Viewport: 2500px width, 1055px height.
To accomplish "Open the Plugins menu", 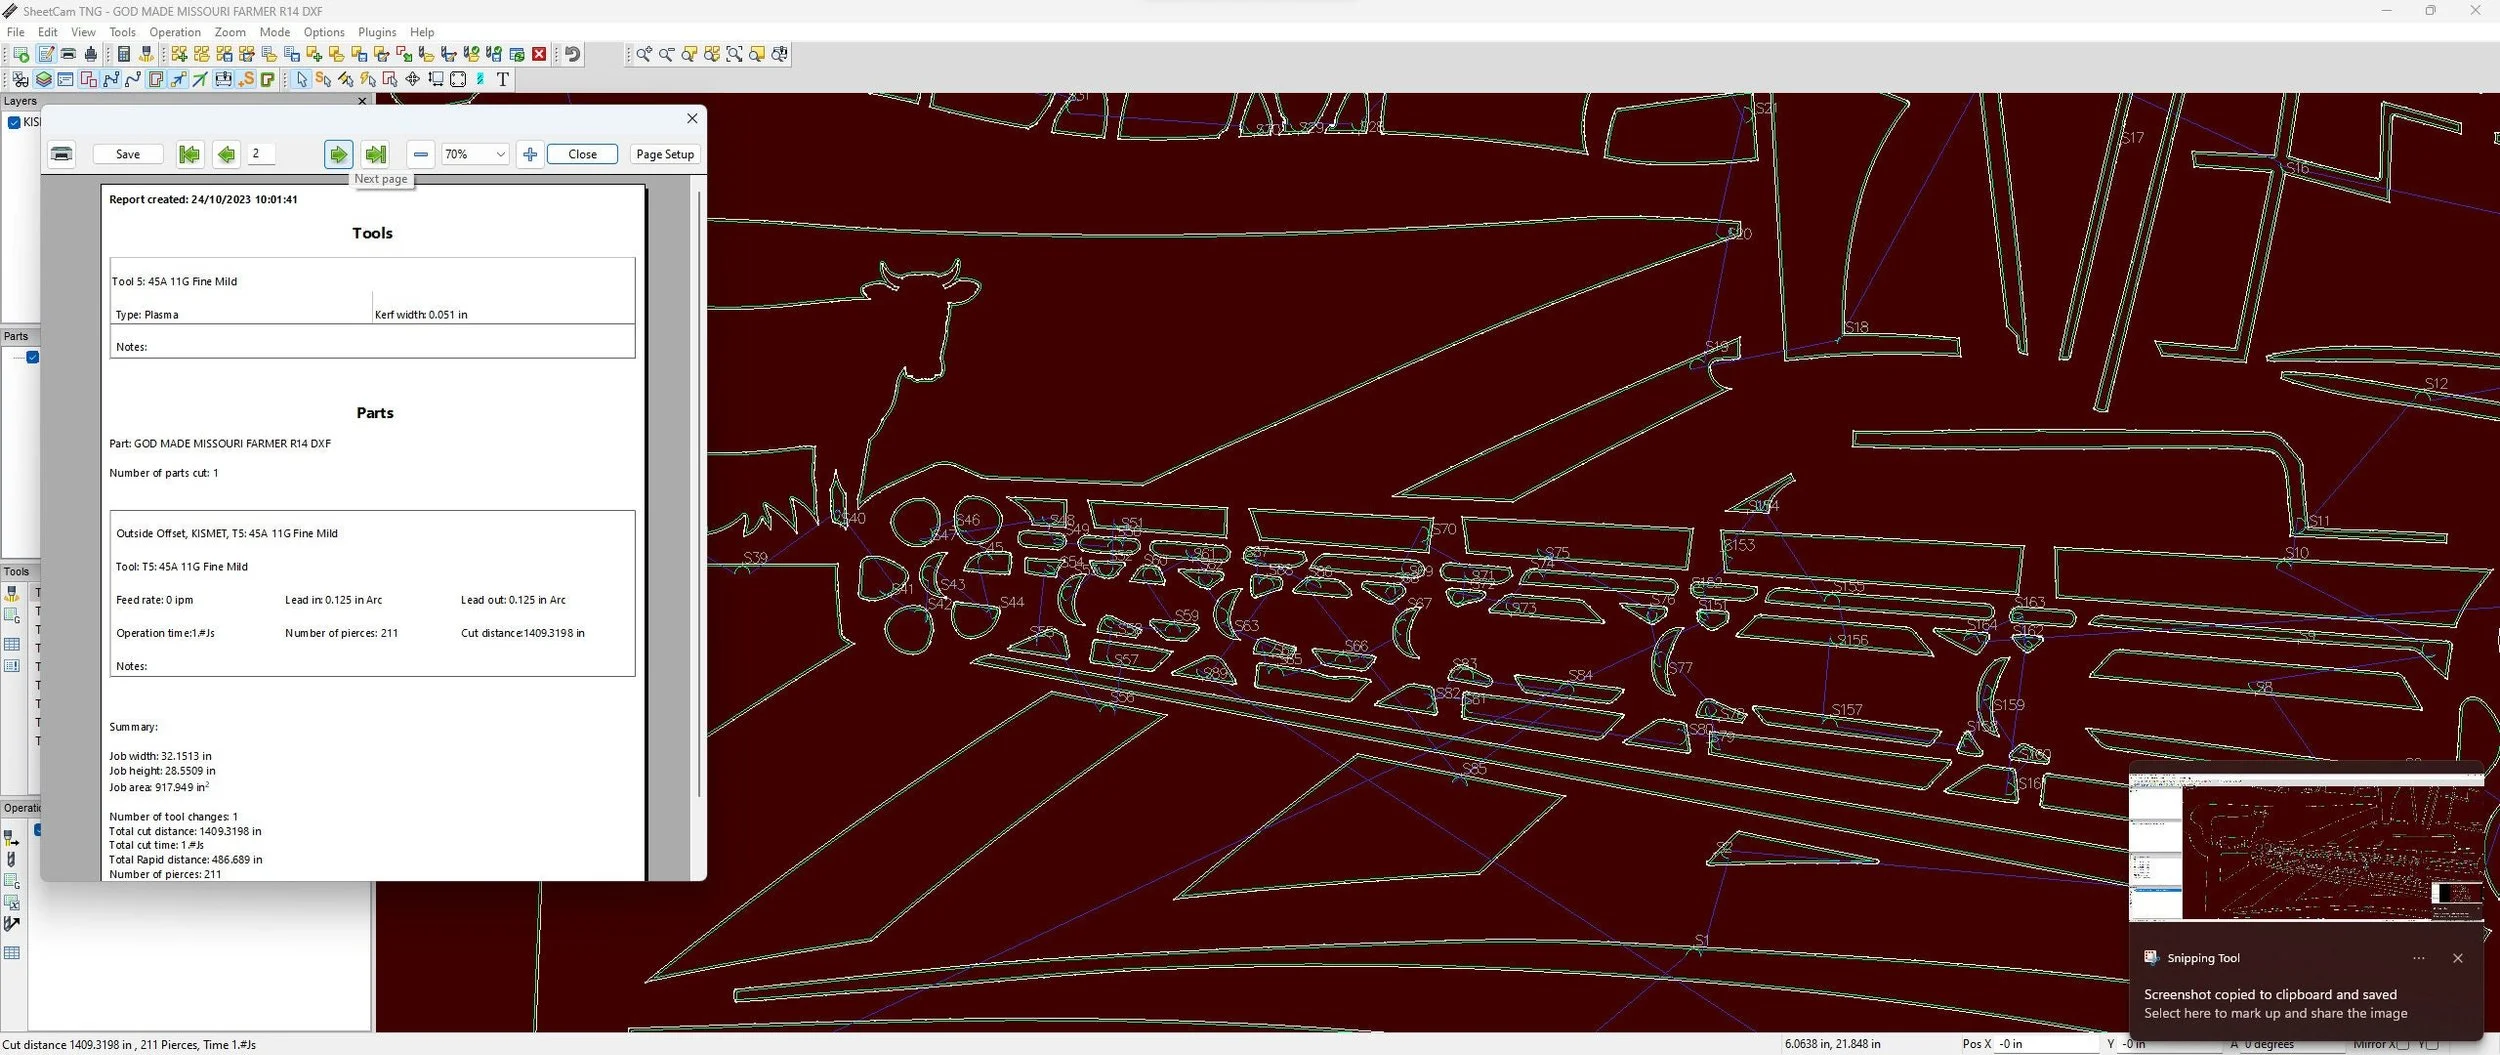I will click(377, 32).
